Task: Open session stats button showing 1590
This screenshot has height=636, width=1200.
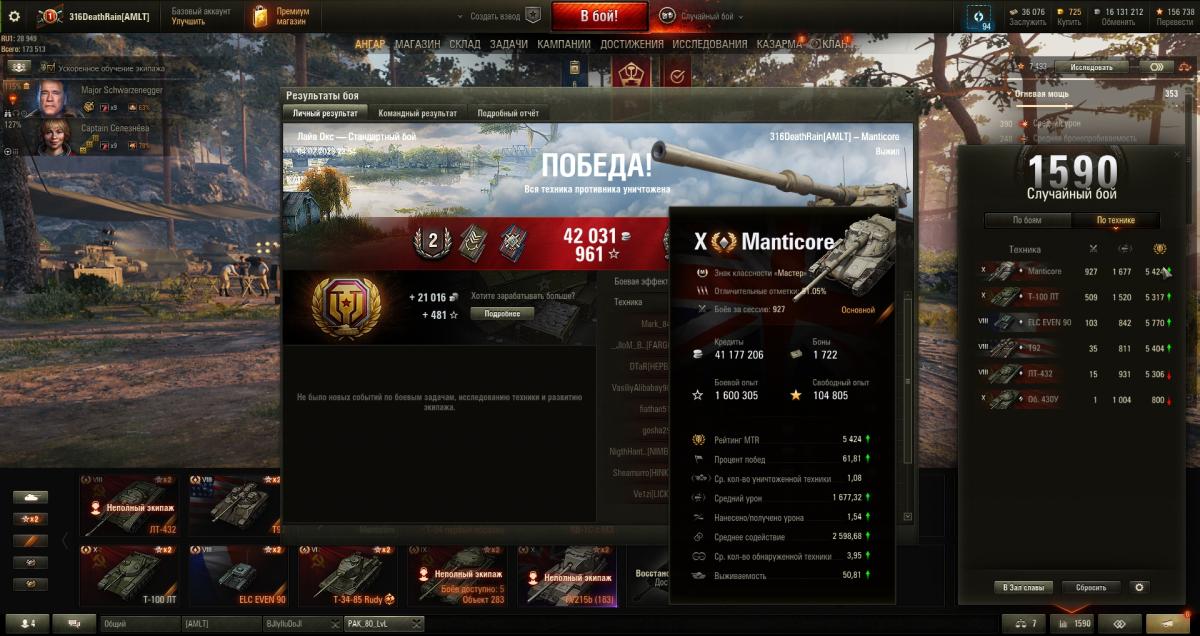Action: click(x=1076, y=623)
